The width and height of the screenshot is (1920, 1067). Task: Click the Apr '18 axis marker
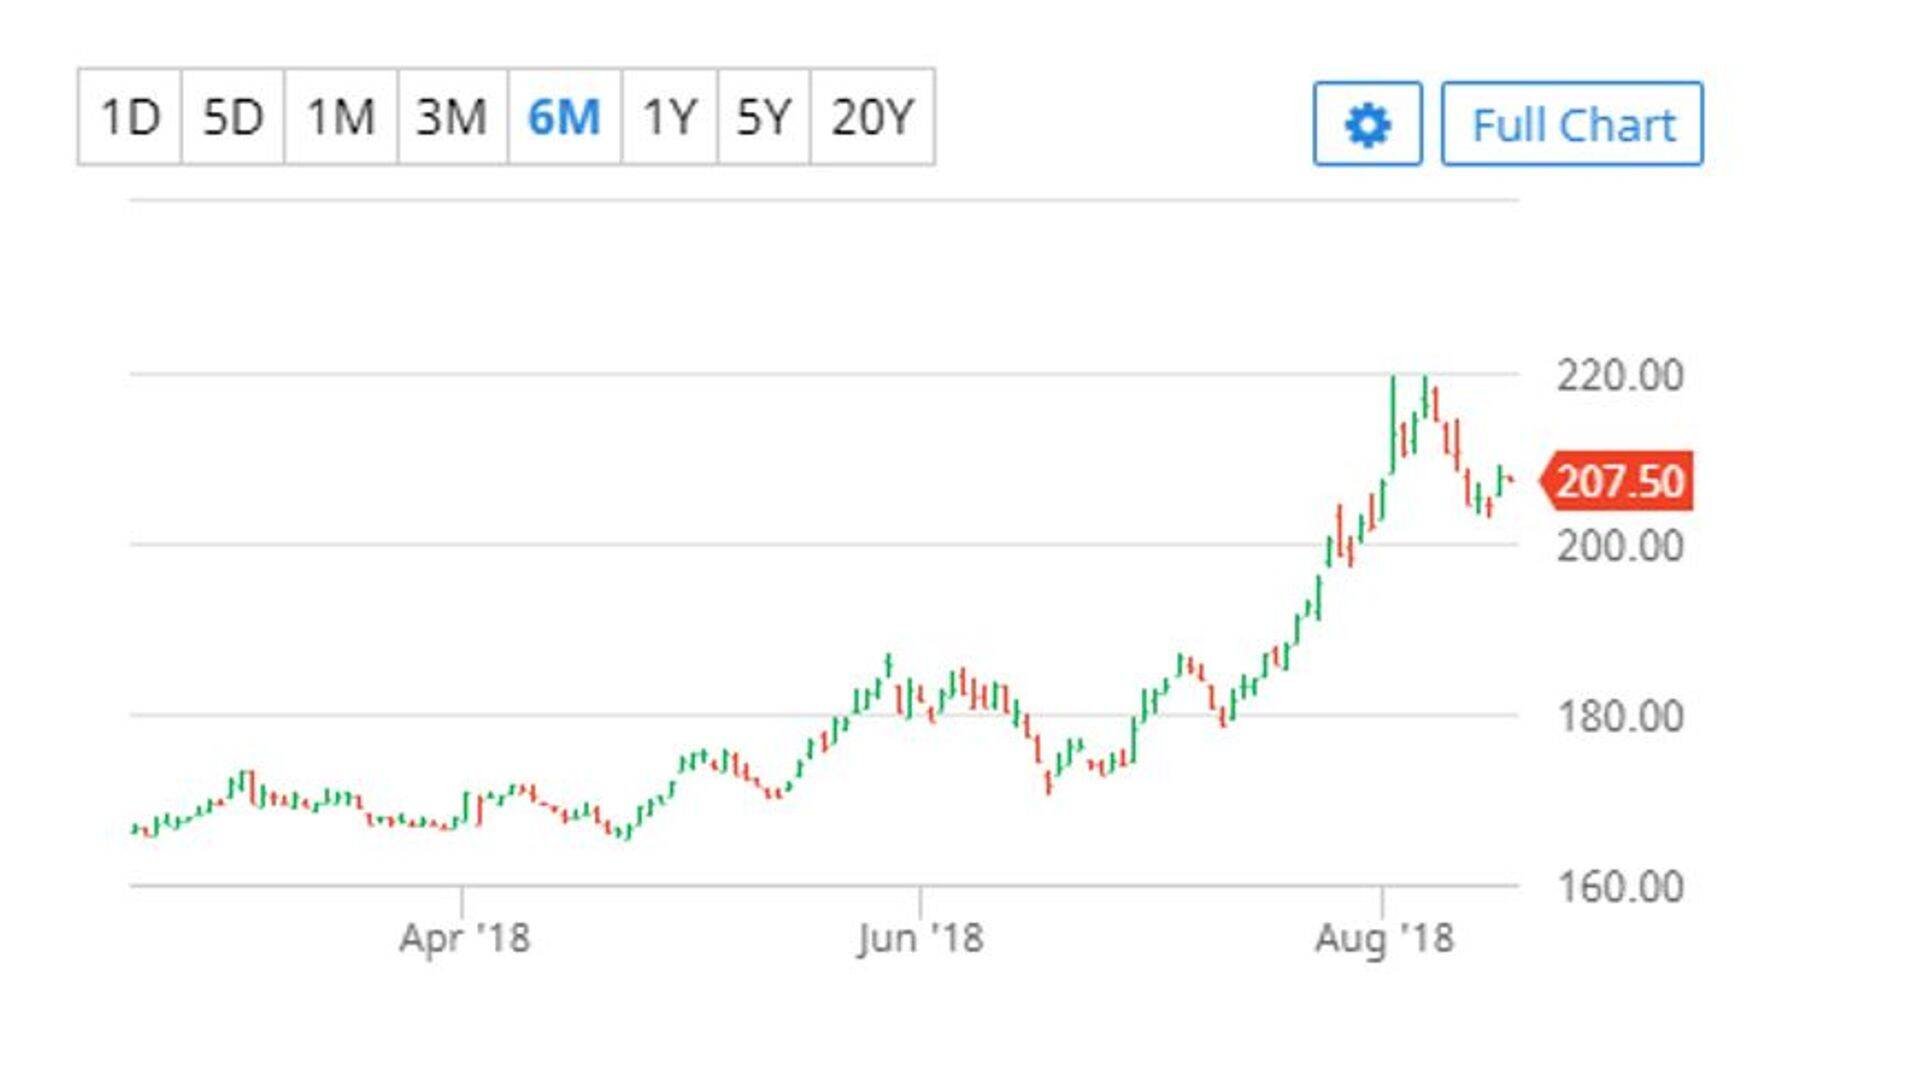(464, 938)
